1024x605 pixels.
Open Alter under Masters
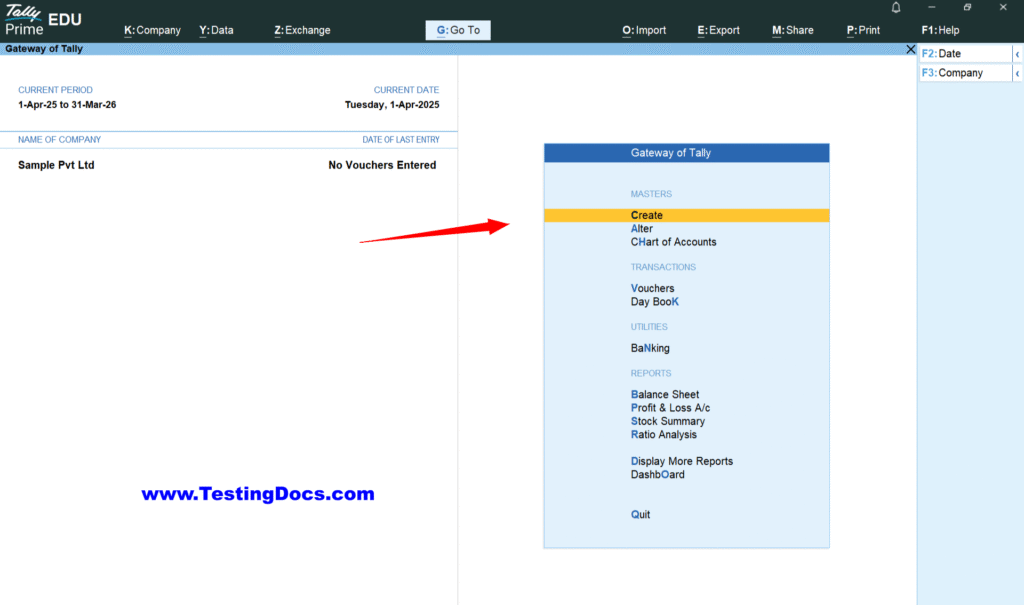pyautogui.click(x=641, y=228)
